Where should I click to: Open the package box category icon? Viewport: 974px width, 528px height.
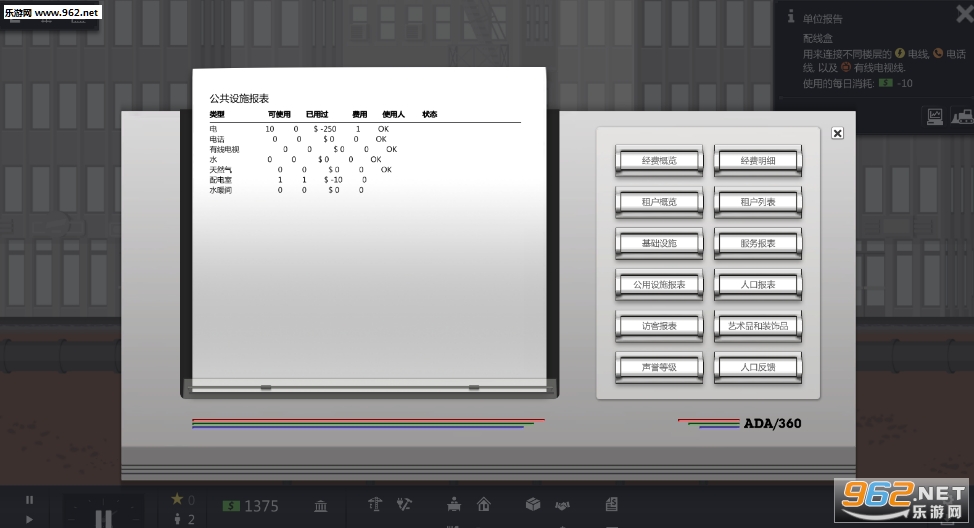coord(533,504)
